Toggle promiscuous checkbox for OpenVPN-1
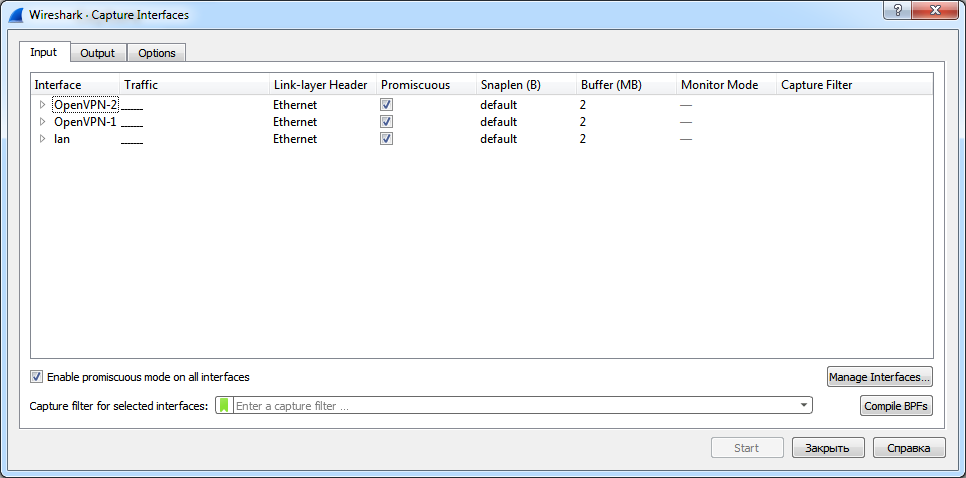This screenshot has width=966, height=478. tap(386, 122)
